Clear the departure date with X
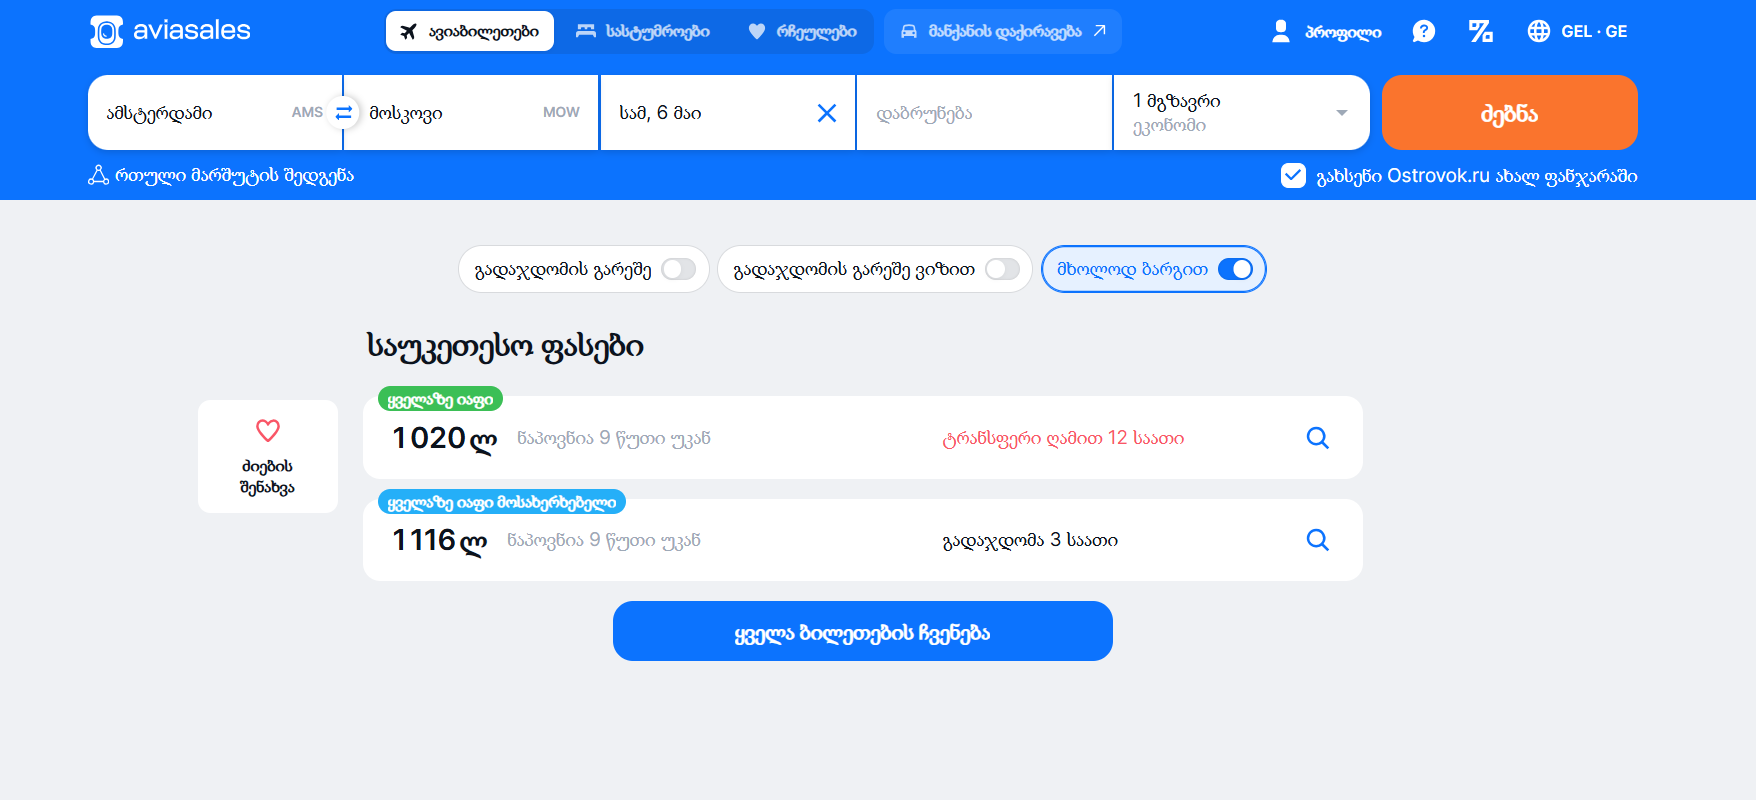This screenshot has height=800, width=1756. 827,113
